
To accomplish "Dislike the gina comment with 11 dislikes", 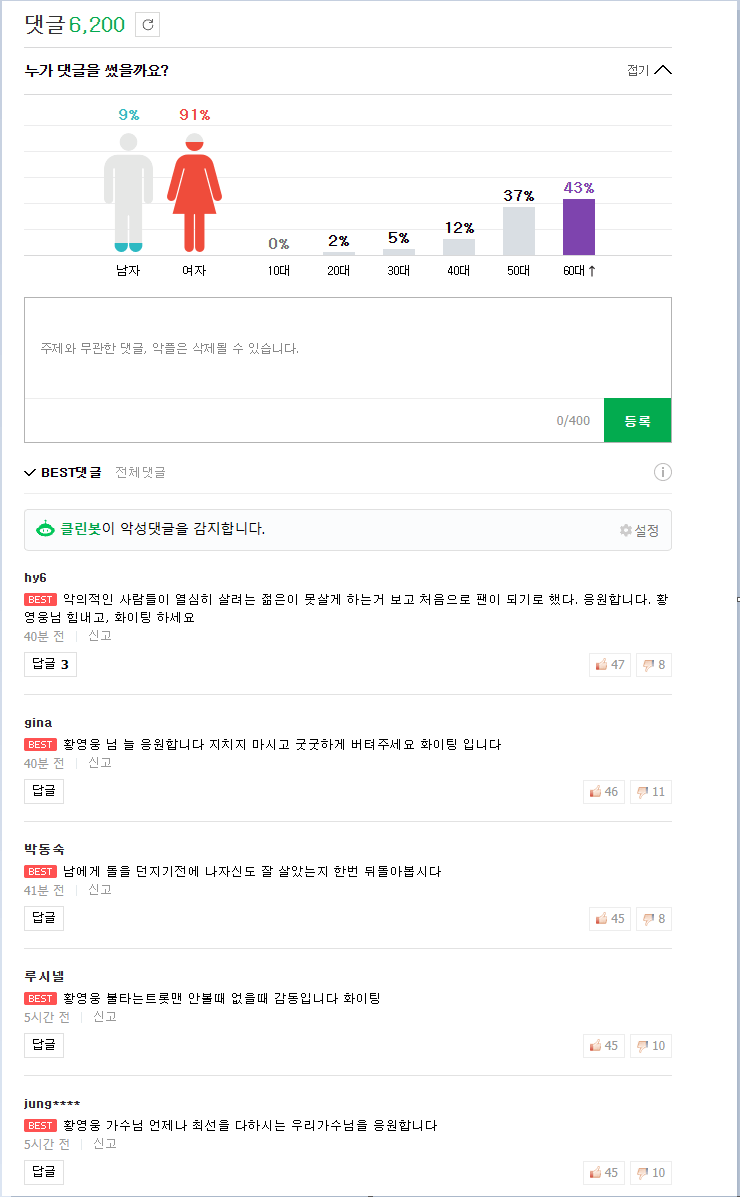I will pyautogui.click(x=651, y=792).
